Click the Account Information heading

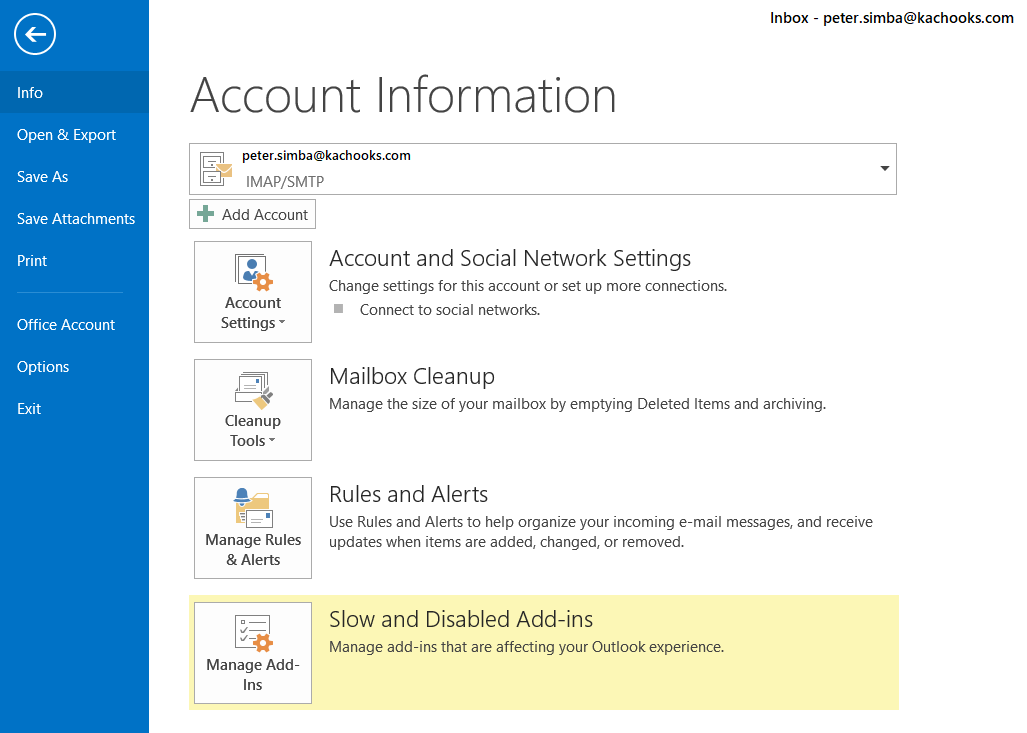(403, 96)
